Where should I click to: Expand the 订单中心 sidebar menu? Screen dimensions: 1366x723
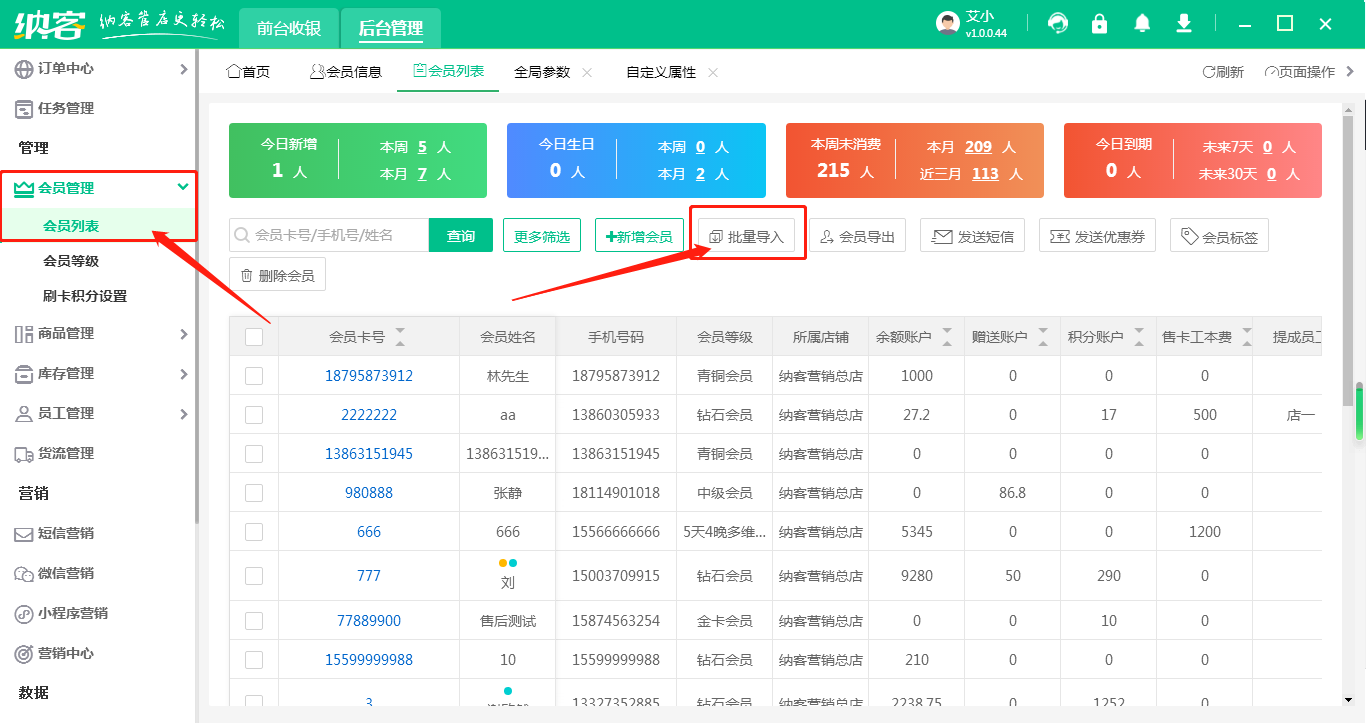point(100,69)
